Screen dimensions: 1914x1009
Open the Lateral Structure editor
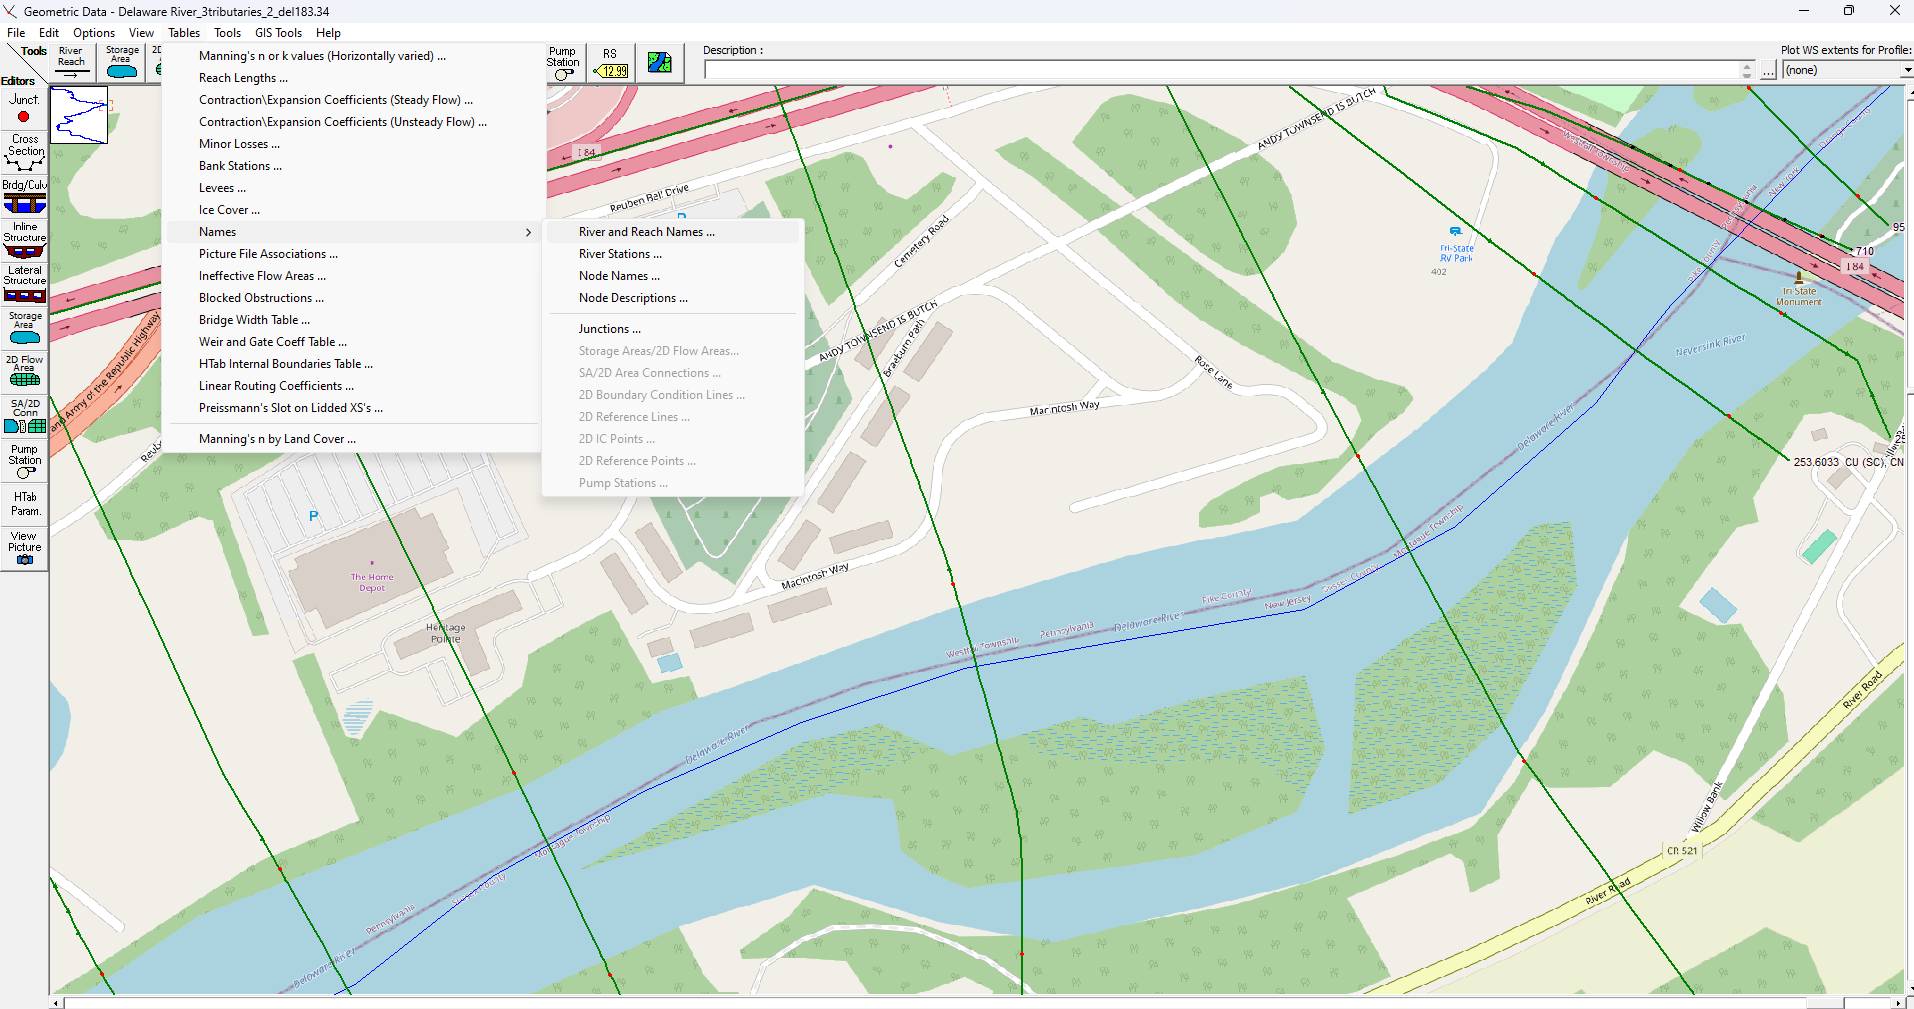24,284
